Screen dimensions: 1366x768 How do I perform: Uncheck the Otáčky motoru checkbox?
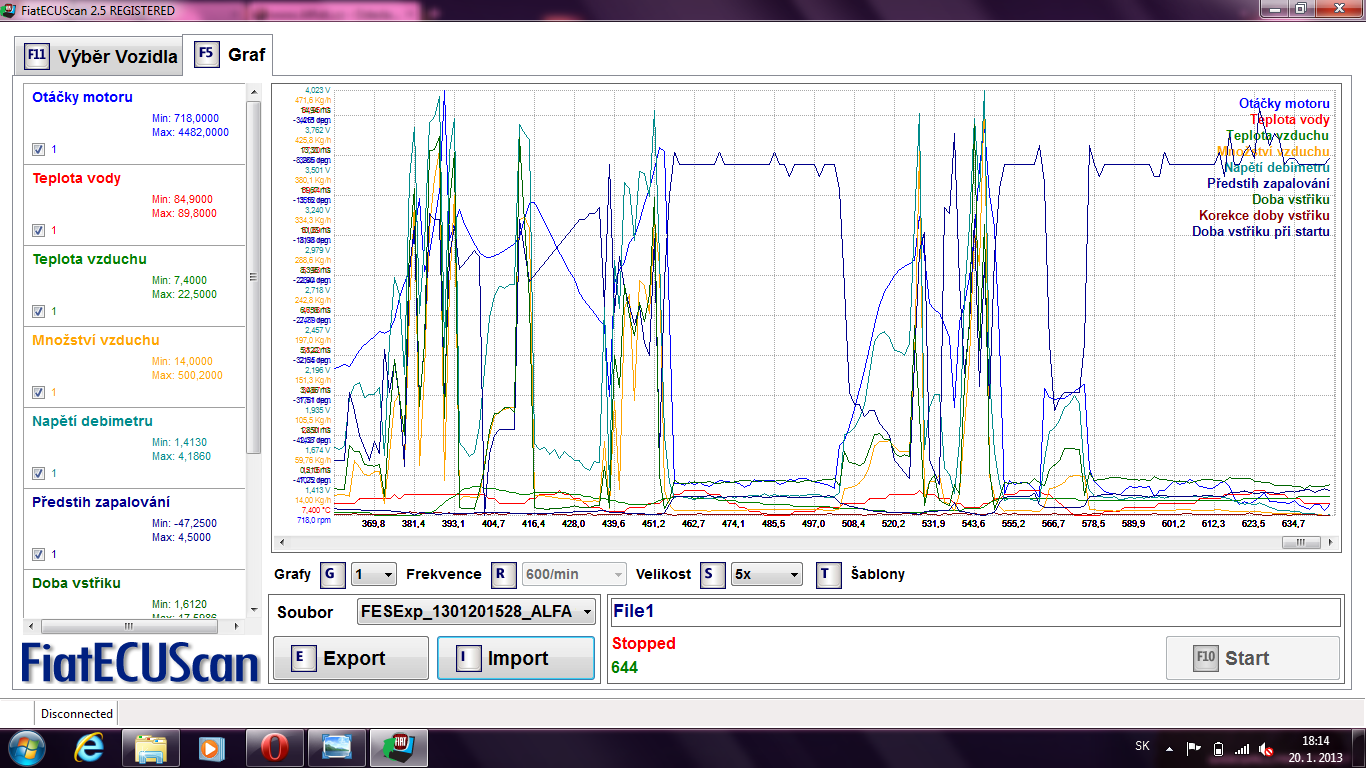tap(38, 149)
